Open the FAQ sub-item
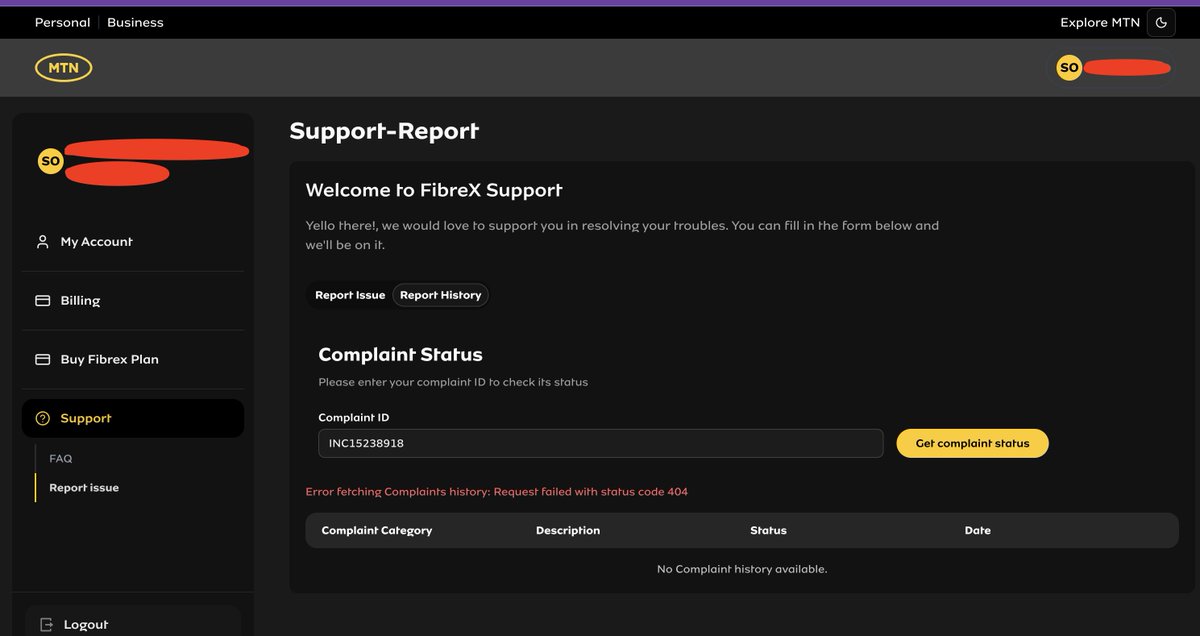 click(x=61, y=458)
